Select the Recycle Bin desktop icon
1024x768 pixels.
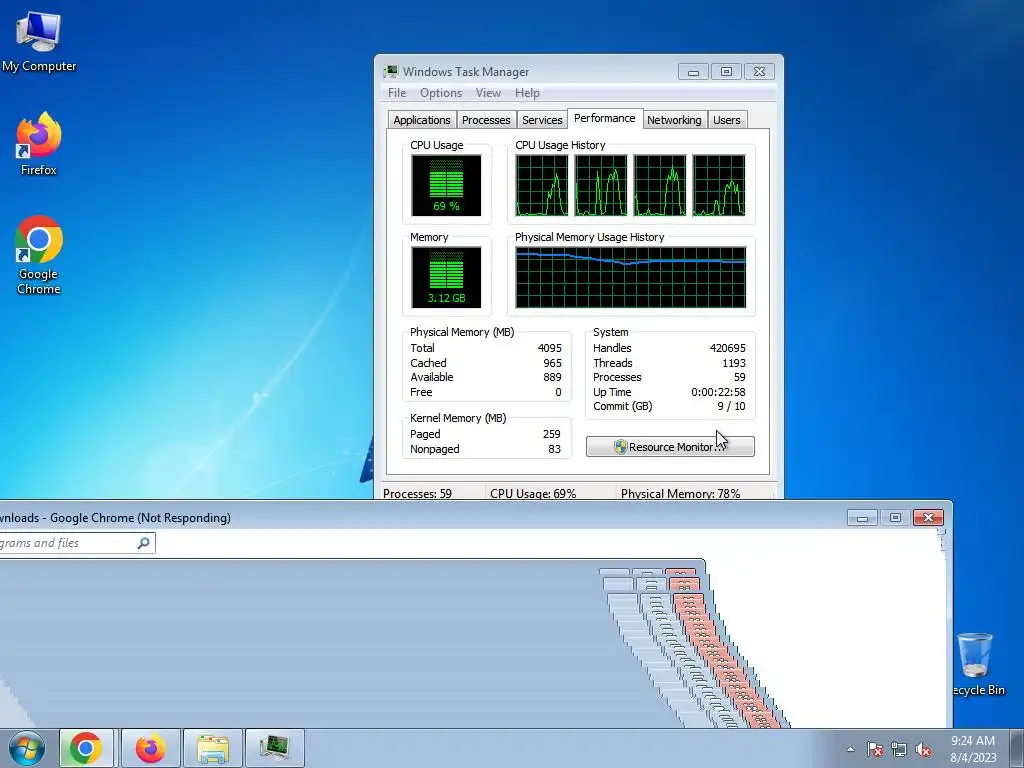(977, 664)
